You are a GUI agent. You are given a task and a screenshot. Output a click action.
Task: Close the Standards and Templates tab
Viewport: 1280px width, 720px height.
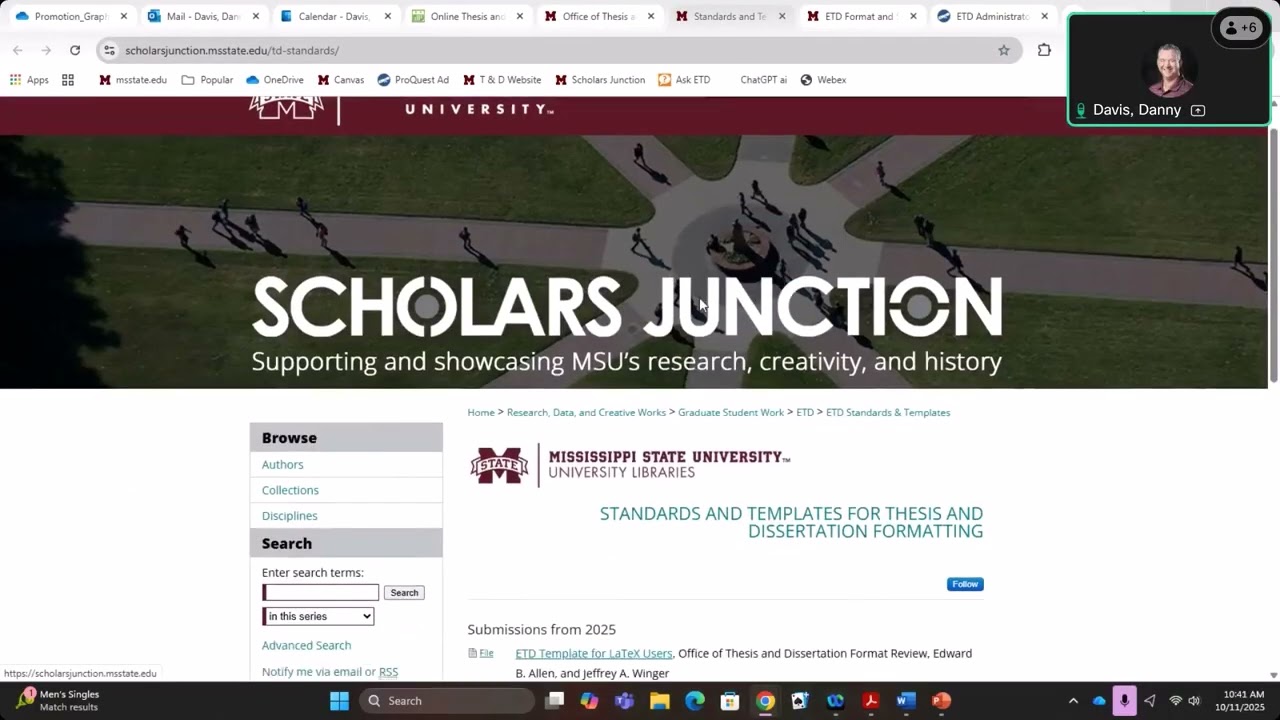point(782,16)
